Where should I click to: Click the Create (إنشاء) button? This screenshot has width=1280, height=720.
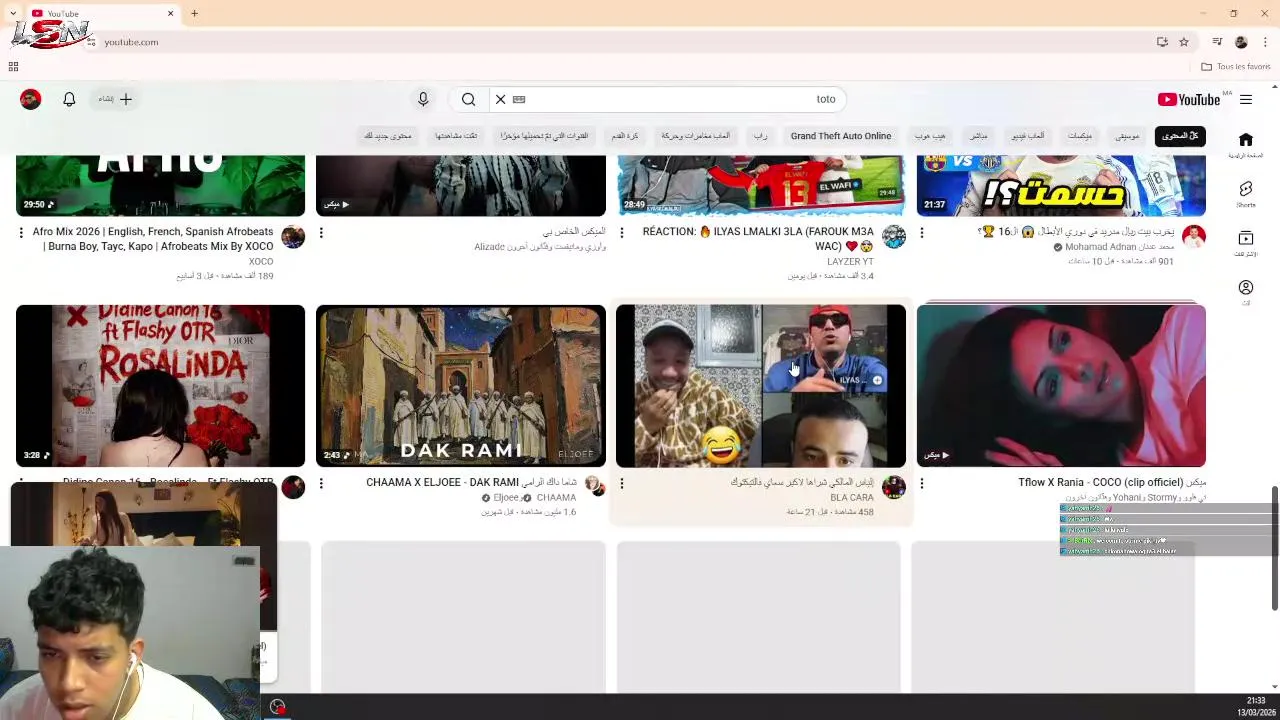[115, 99]
